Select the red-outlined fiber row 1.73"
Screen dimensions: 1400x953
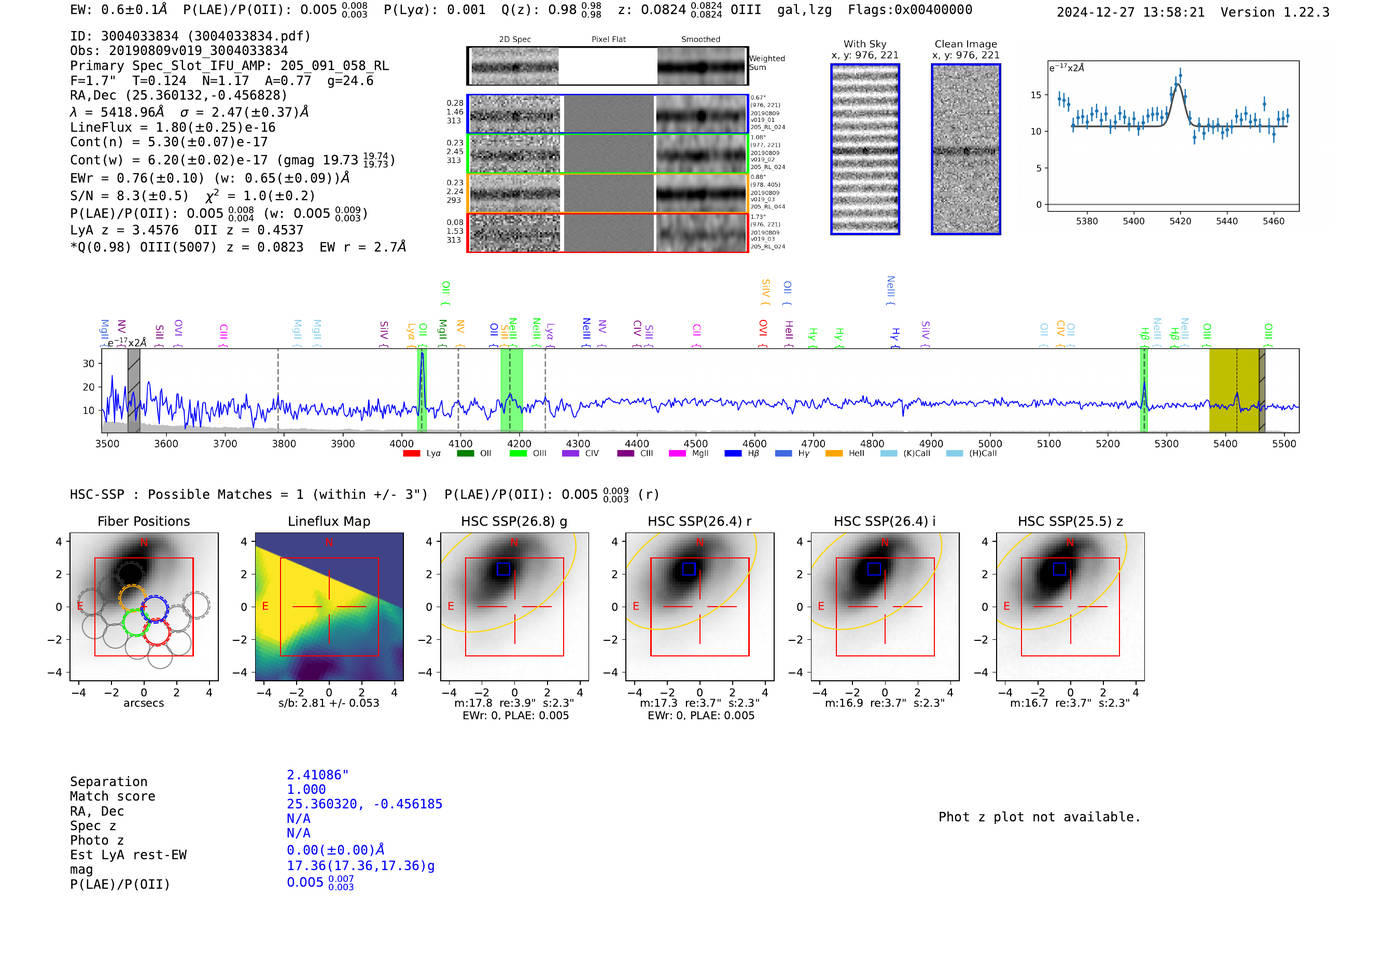pyautogui.click(x=607, y=232)
